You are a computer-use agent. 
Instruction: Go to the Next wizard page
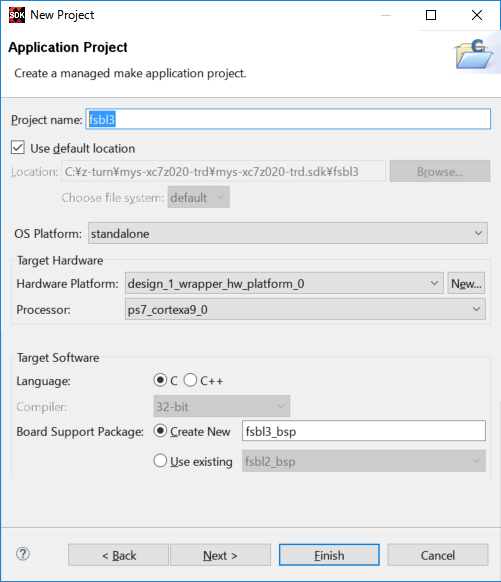220,555
